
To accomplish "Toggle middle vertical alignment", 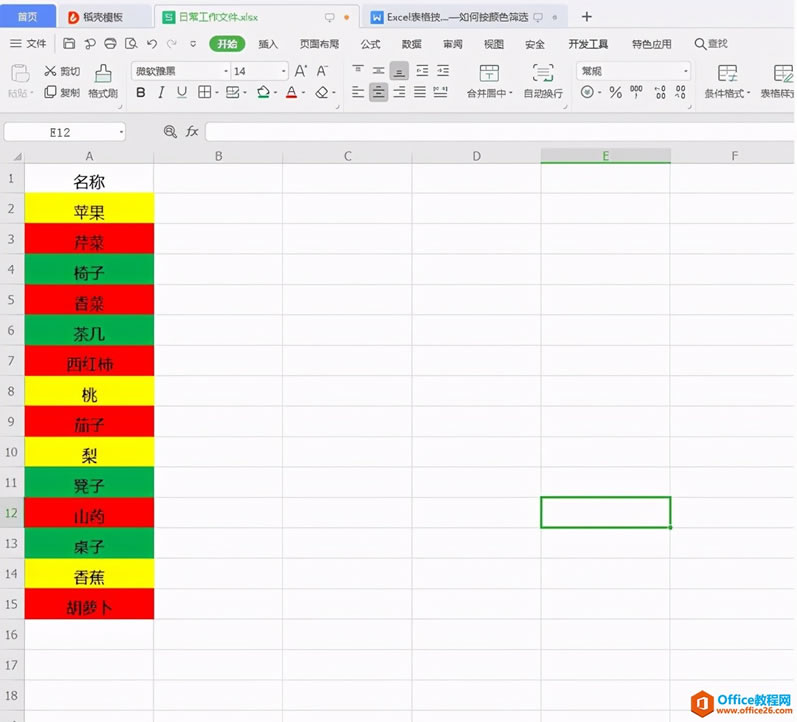I will point(378,70).
